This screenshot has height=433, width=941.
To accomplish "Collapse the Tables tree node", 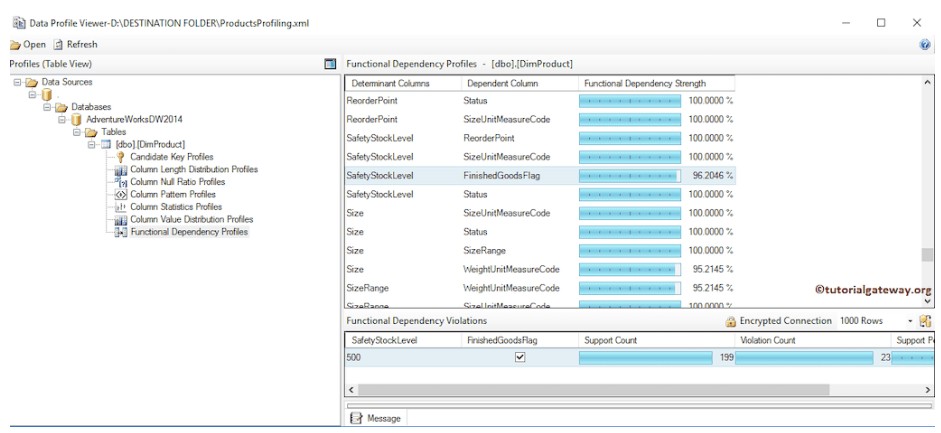I will tap(77, 132).
